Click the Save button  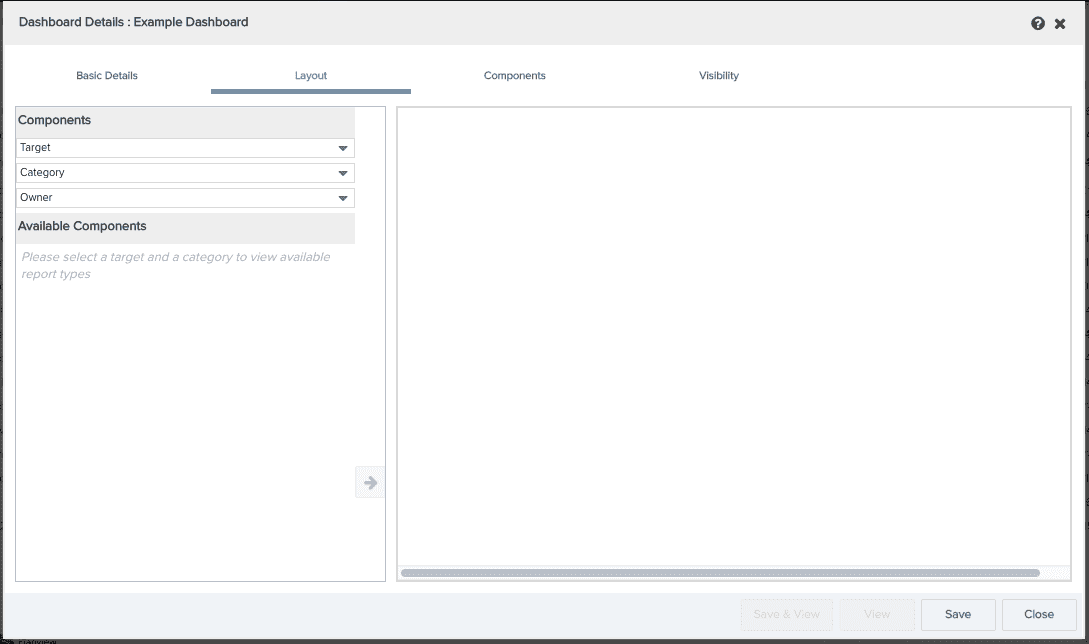tap(957, 614)
